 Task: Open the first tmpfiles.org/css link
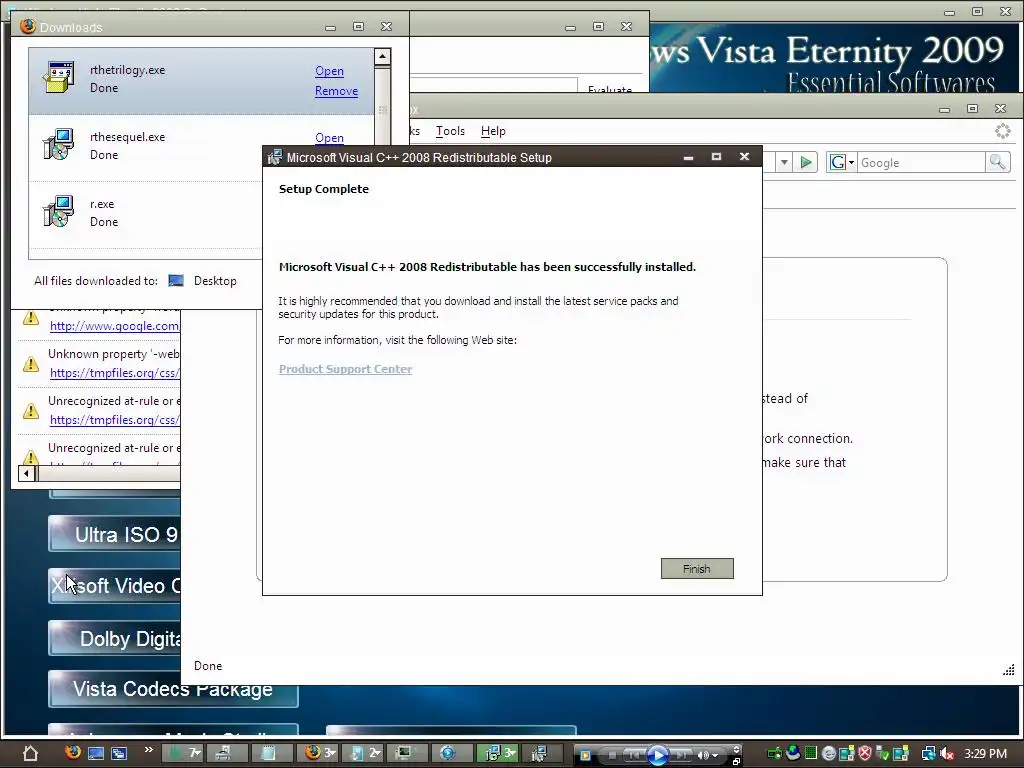(114, 373)
